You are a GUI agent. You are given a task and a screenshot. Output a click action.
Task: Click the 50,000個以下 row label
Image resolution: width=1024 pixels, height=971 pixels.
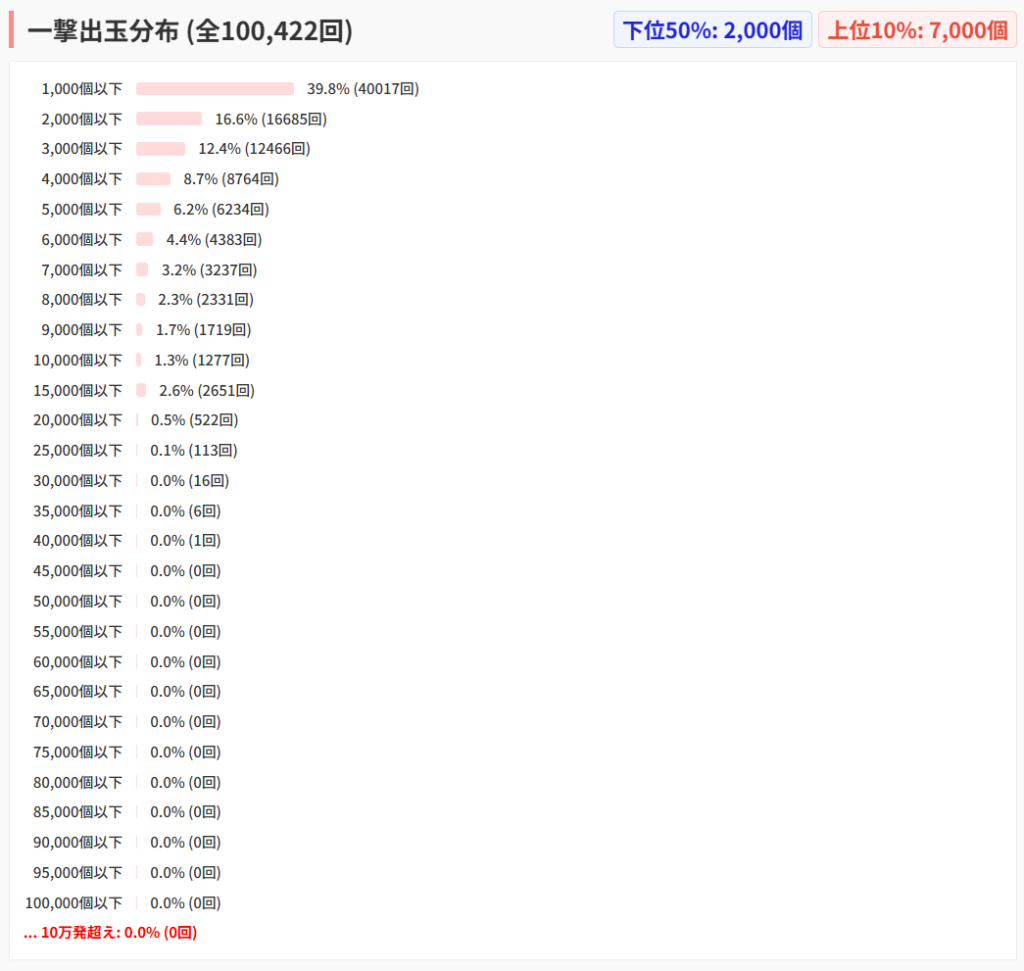(77, 601)
